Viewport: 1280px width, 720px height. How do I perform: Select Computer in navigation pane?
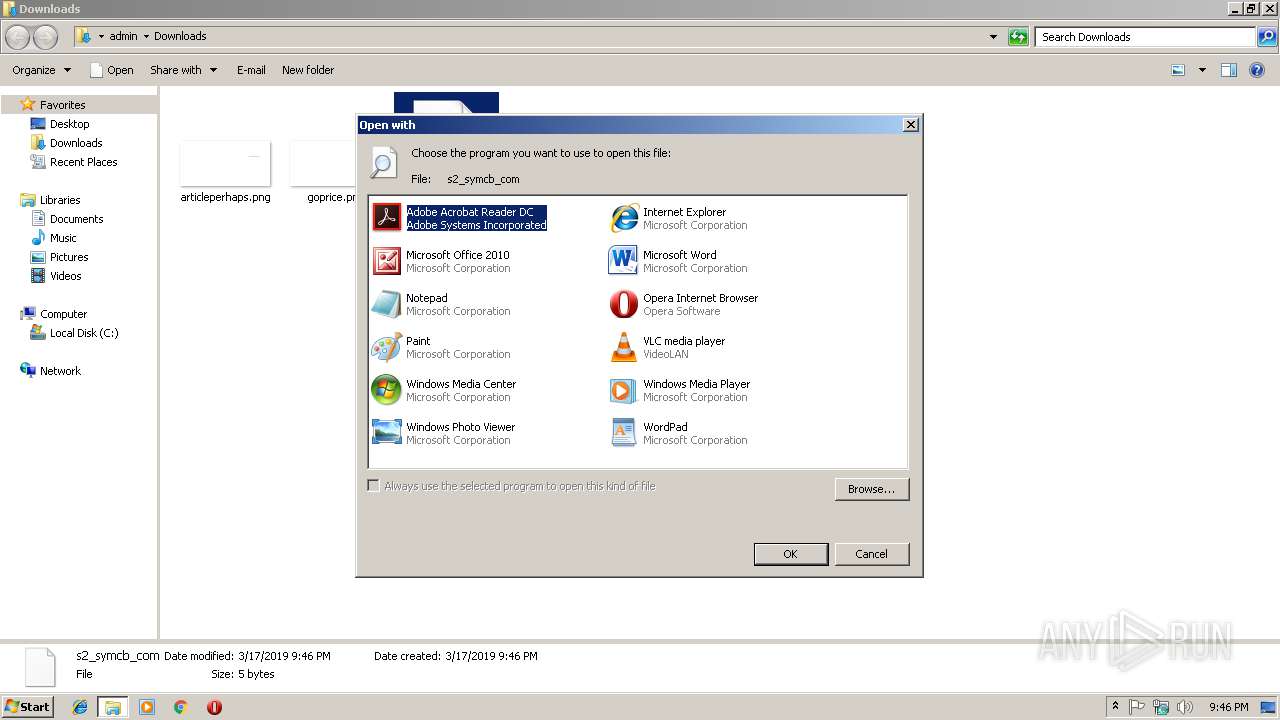[x=63, y=314]
